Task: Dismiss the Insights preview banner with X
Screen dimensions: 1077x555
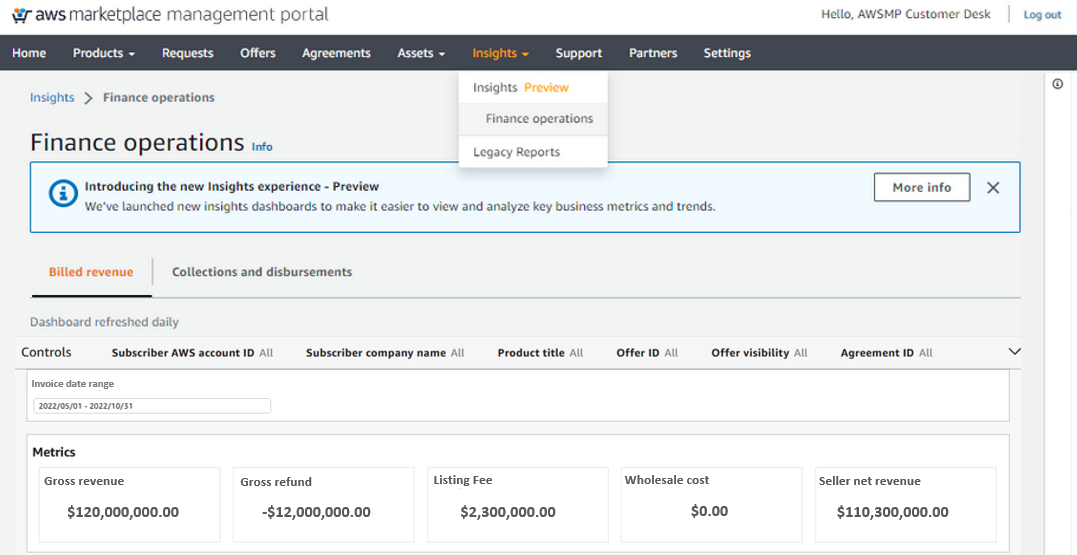Action: tap(993, 188)
